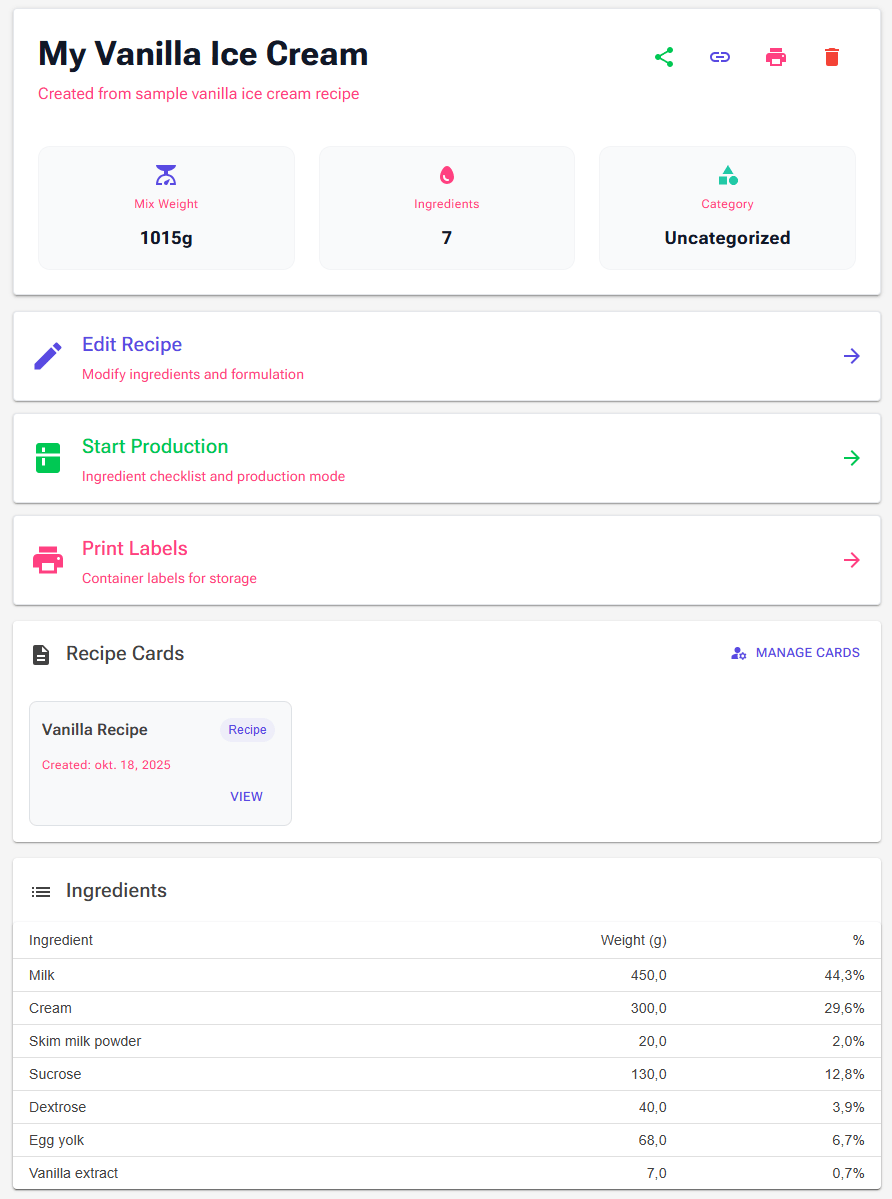The image size is (892, 1199).
Task: Click the Ingredients list icon
Action: click(41, 892)
